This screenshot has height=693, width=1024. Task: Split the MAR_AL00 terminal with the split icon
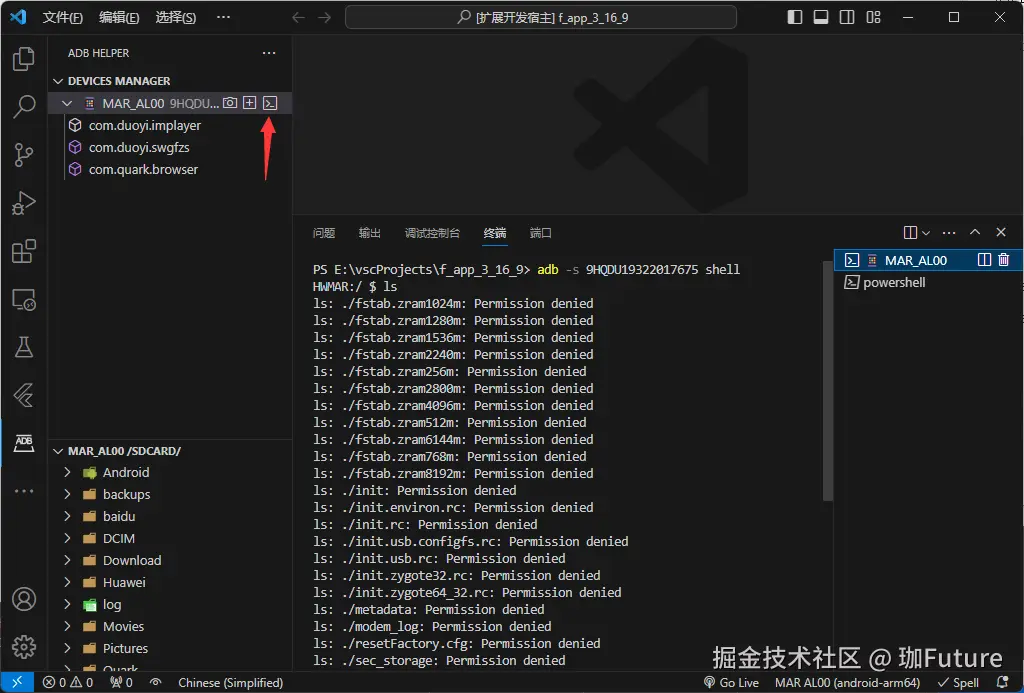985,259
